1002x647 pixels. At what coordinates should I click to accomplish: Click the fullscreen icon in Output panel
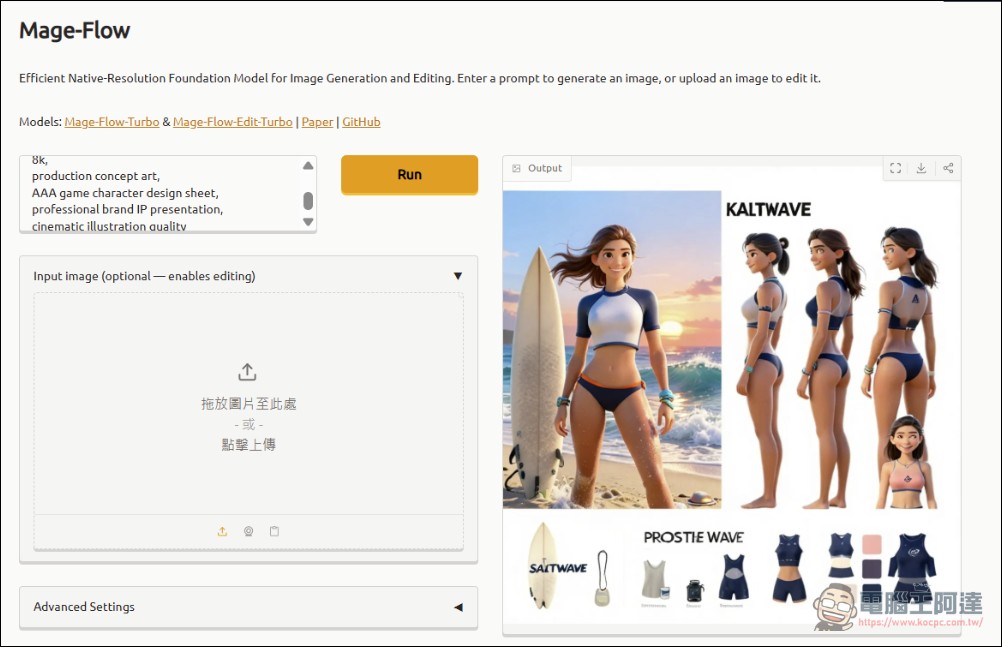tap(895, 168)
